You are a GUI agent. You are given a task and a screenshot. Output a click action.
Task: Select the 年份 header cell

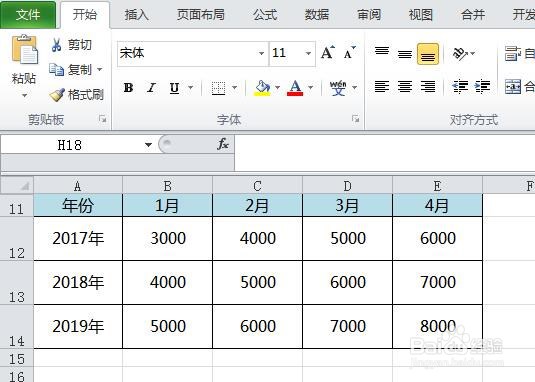click(x=78, y=206)
